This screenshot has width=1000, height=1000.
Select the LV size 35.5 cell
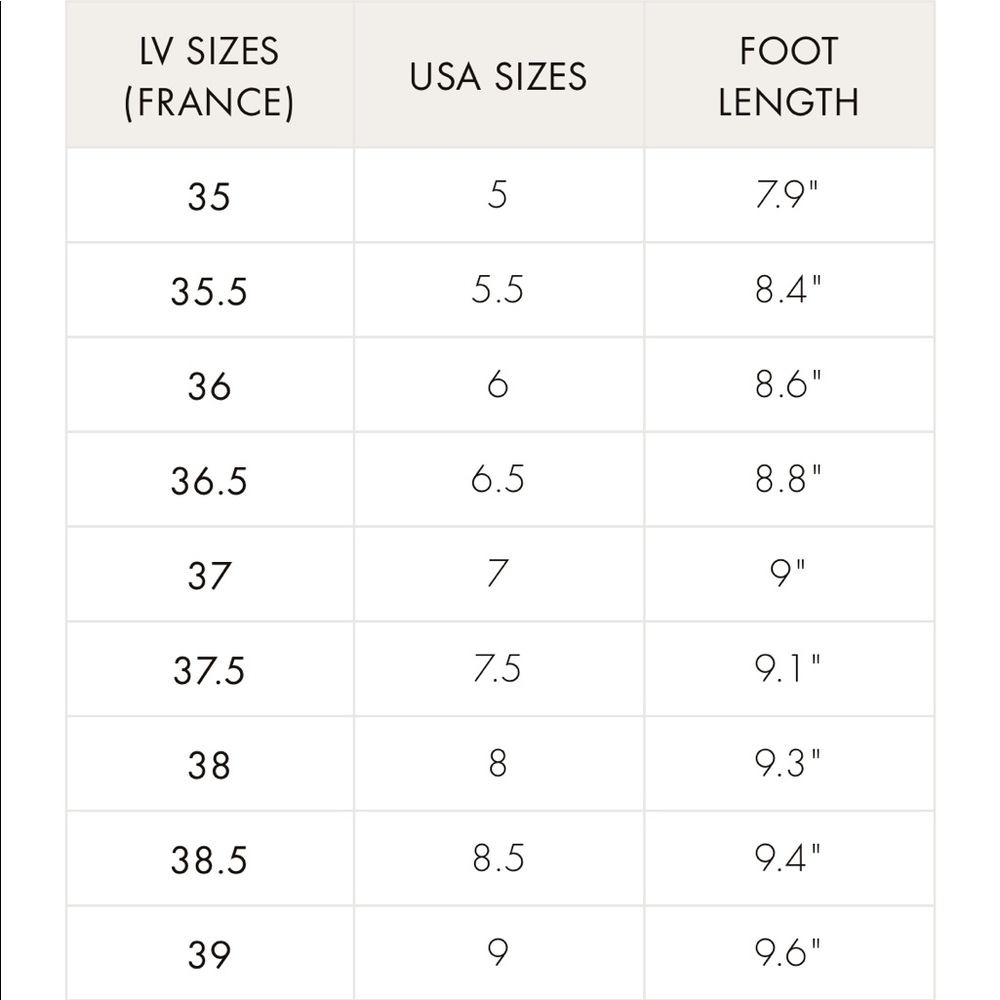click(210, 290)
